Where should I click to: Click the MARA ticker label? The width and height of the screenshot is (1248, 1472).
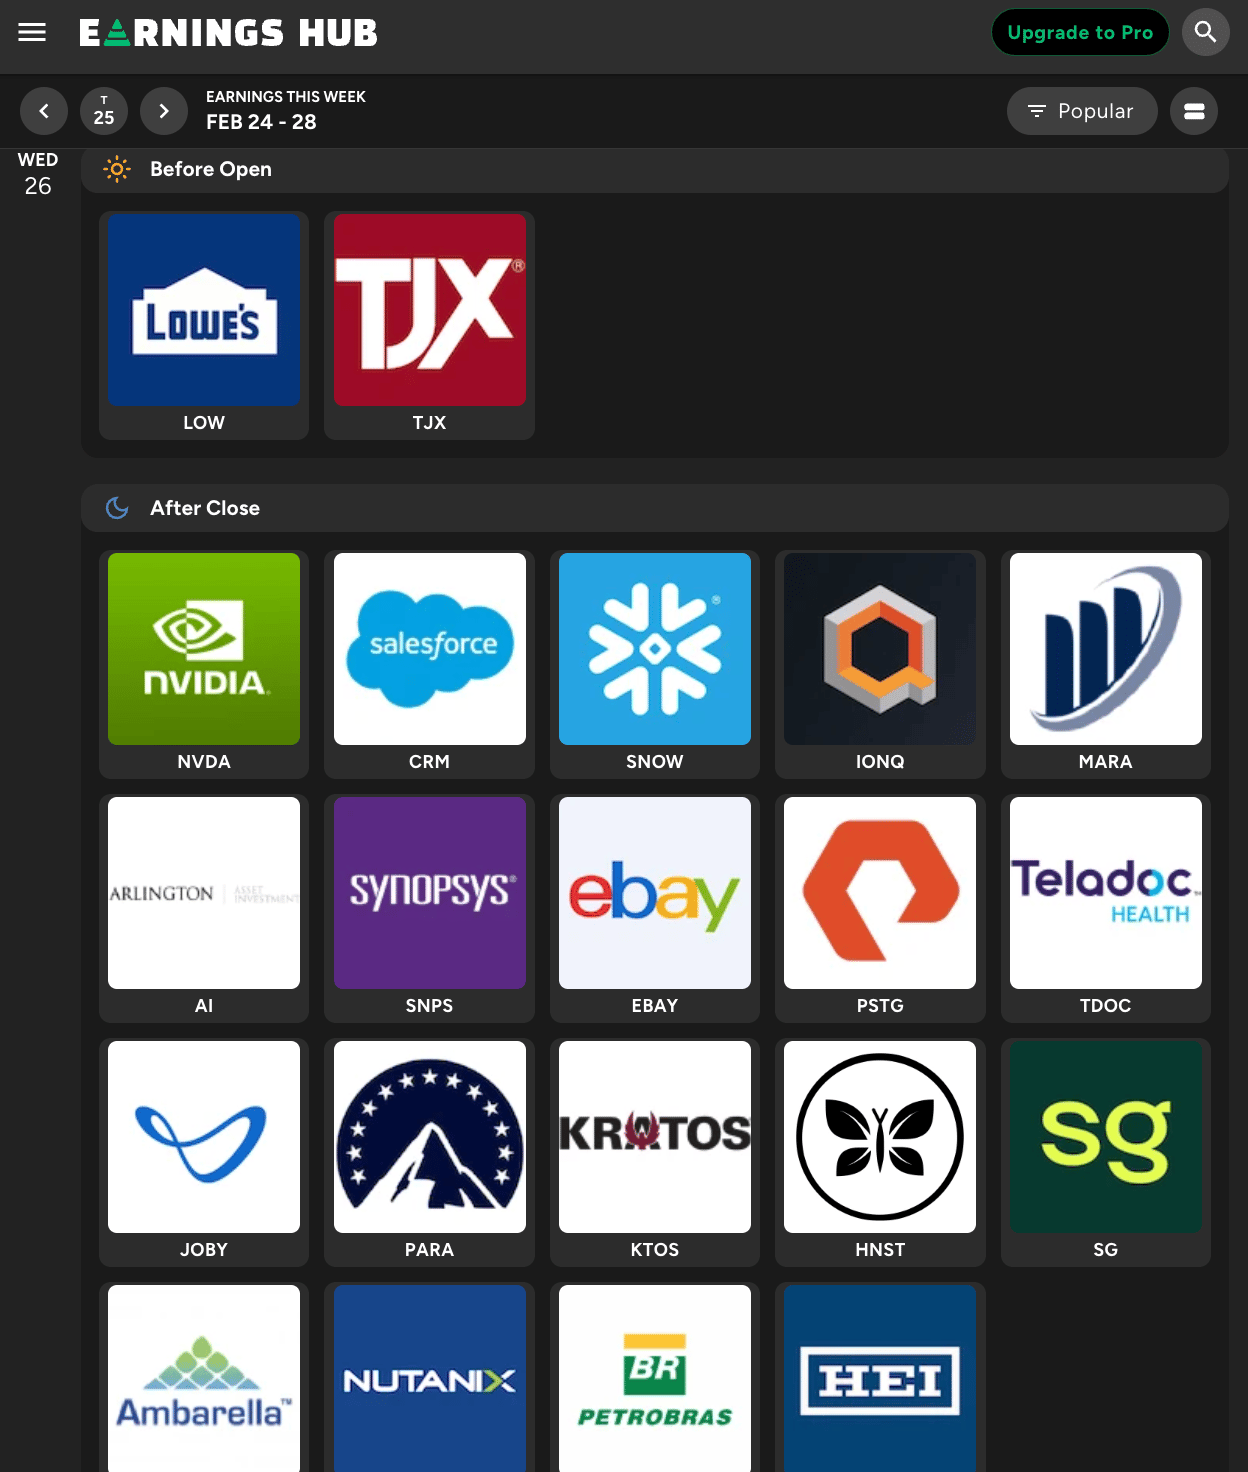pyautogui.click(x=1106, y=762)
